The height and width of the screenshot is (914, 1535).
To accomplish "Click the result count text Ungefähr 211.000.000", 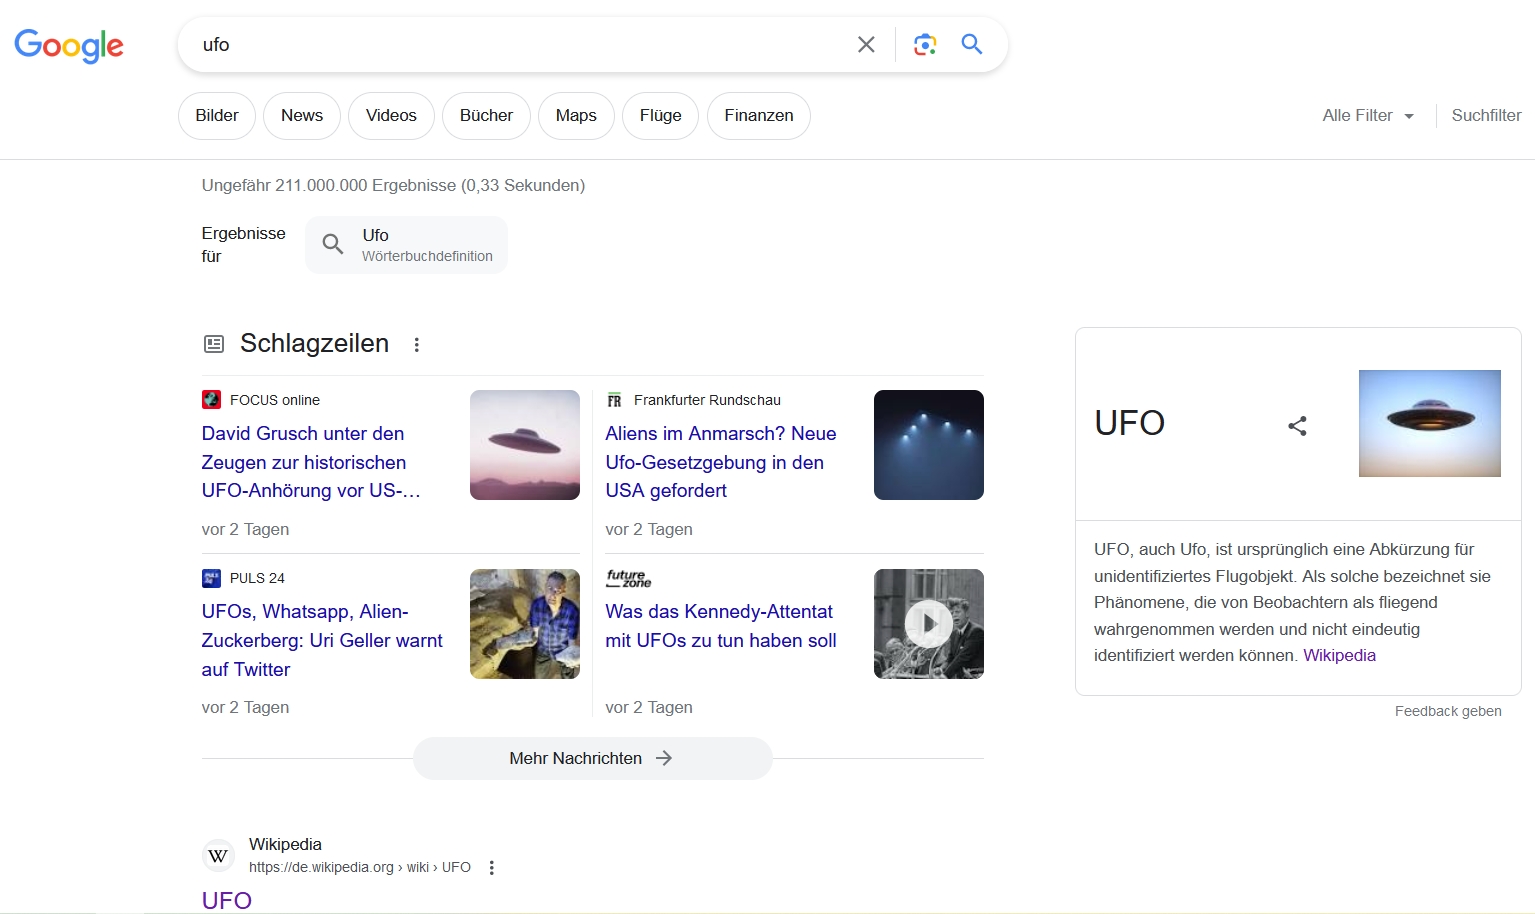I will coord(393,185).
